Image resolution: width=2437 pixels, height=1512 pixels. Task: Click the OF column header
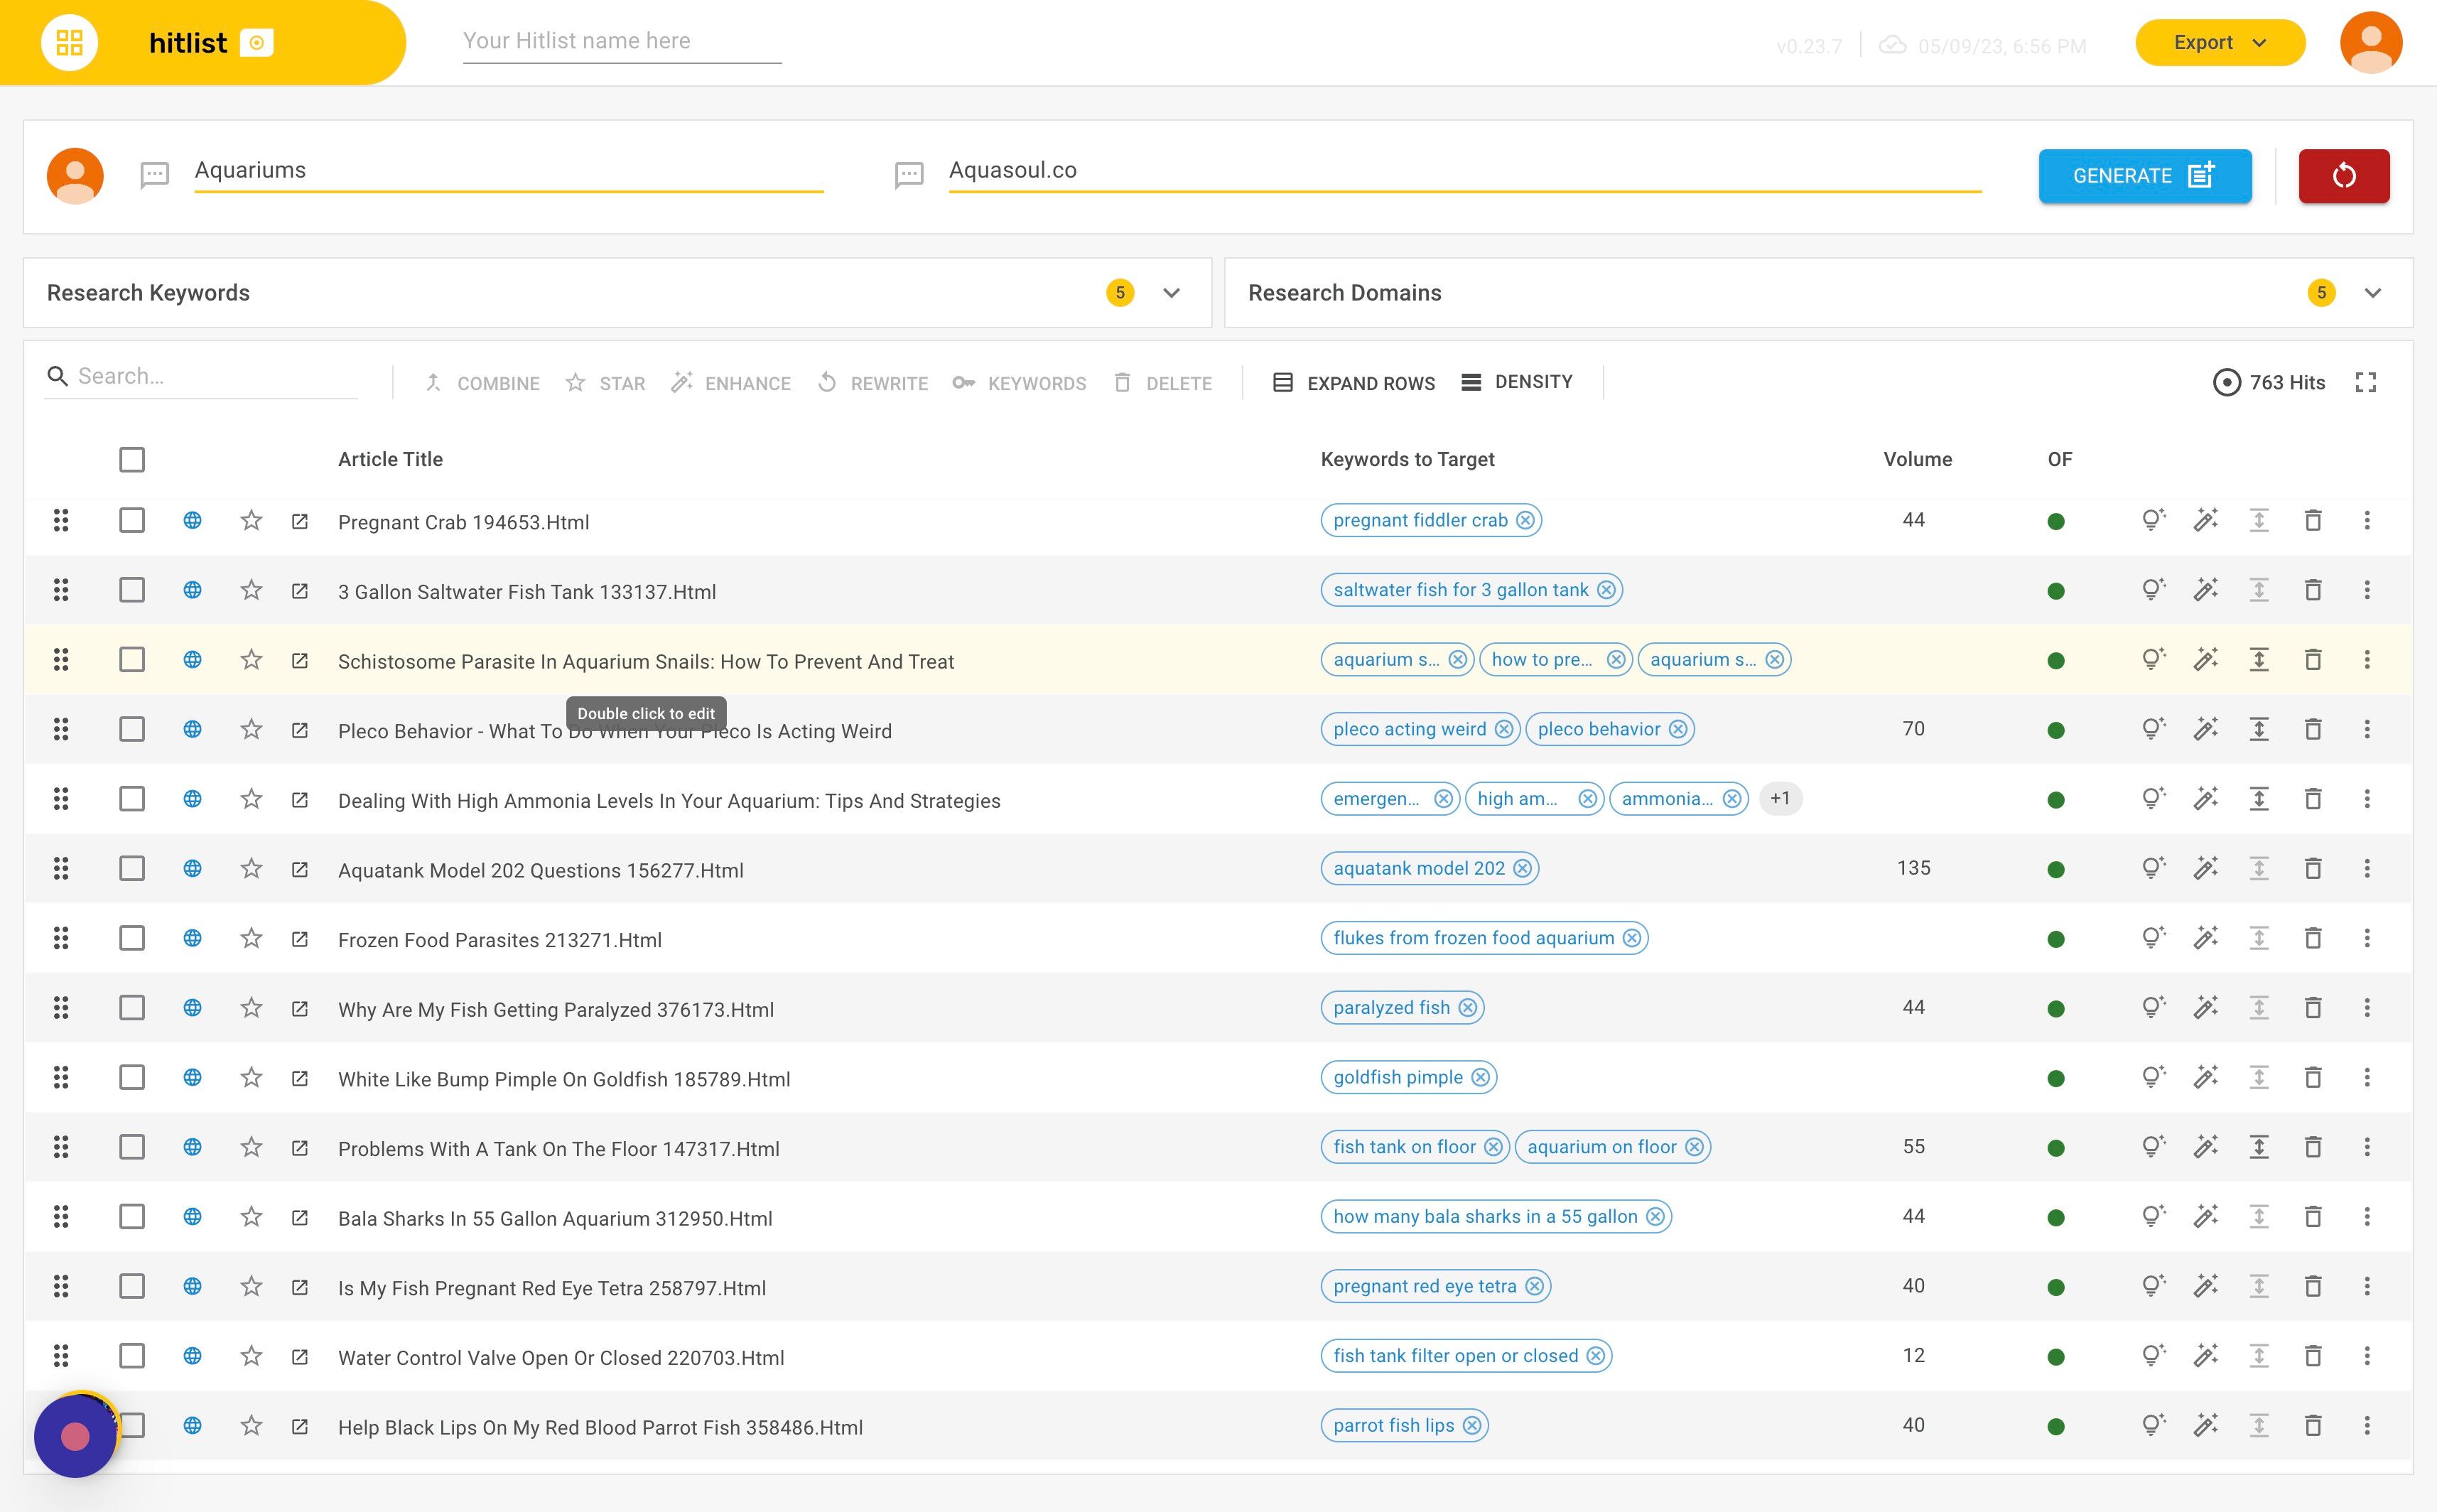tap(2059, 459)
